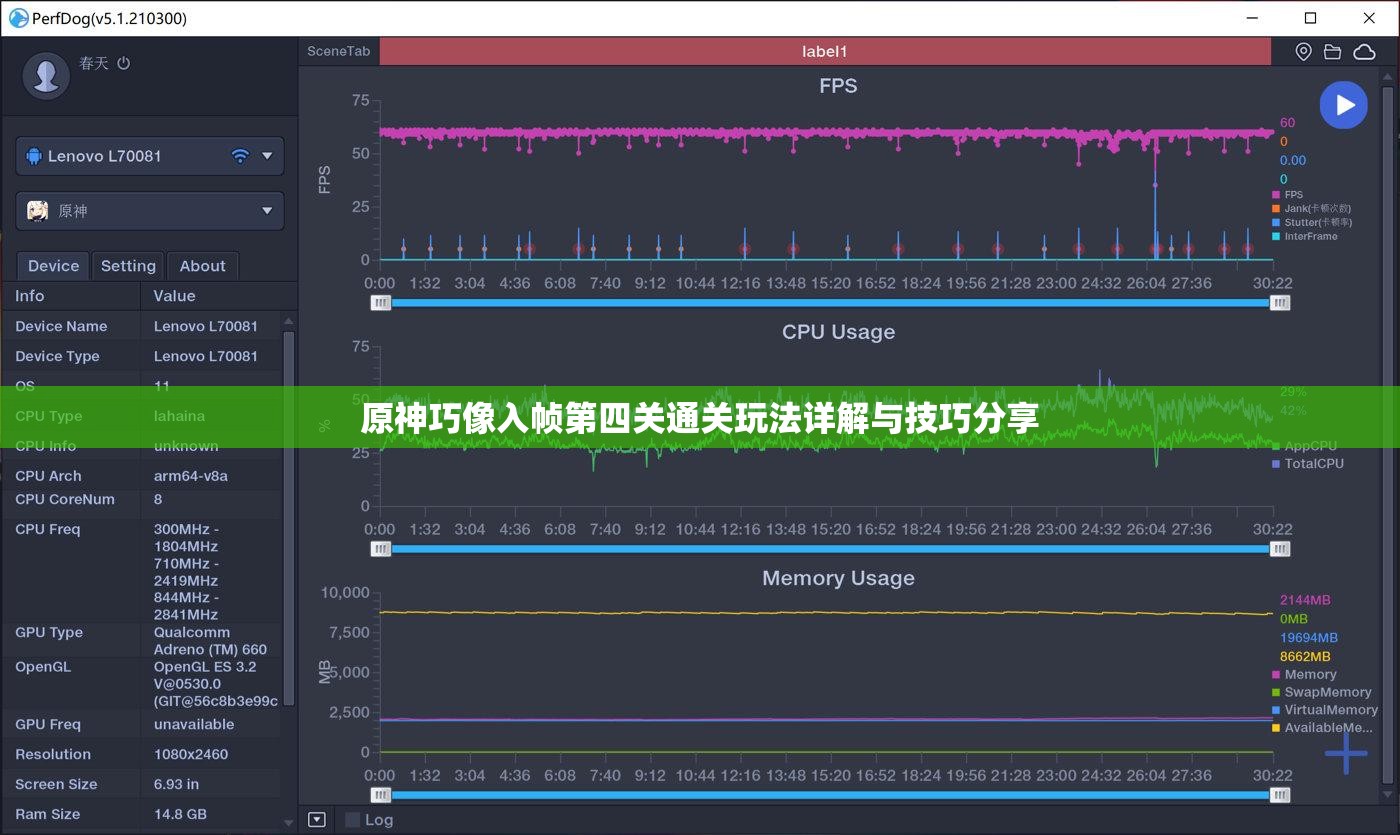The width and height of the screenshot is (1400, 835).
Task: Click the Value column header
Action: coord(174,296)
